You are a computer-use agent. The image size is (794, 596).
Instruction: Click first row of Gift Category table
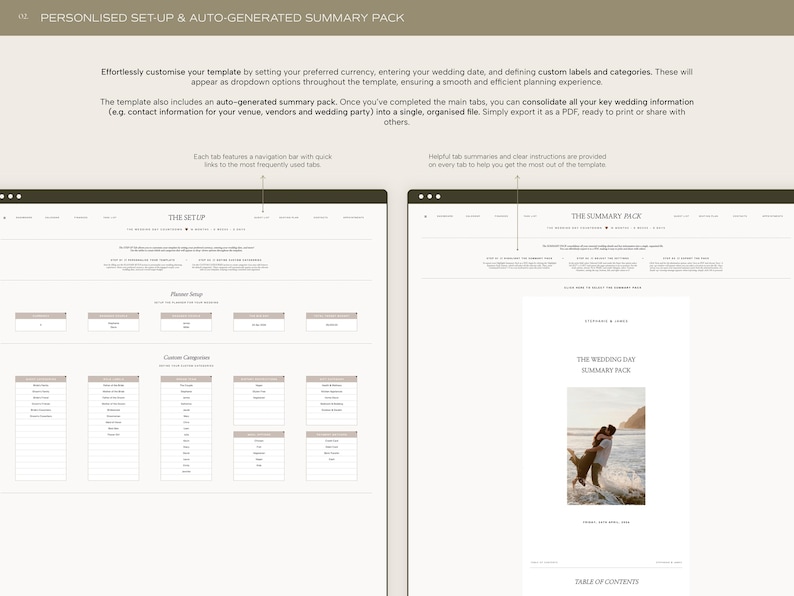tap(332, 385)
